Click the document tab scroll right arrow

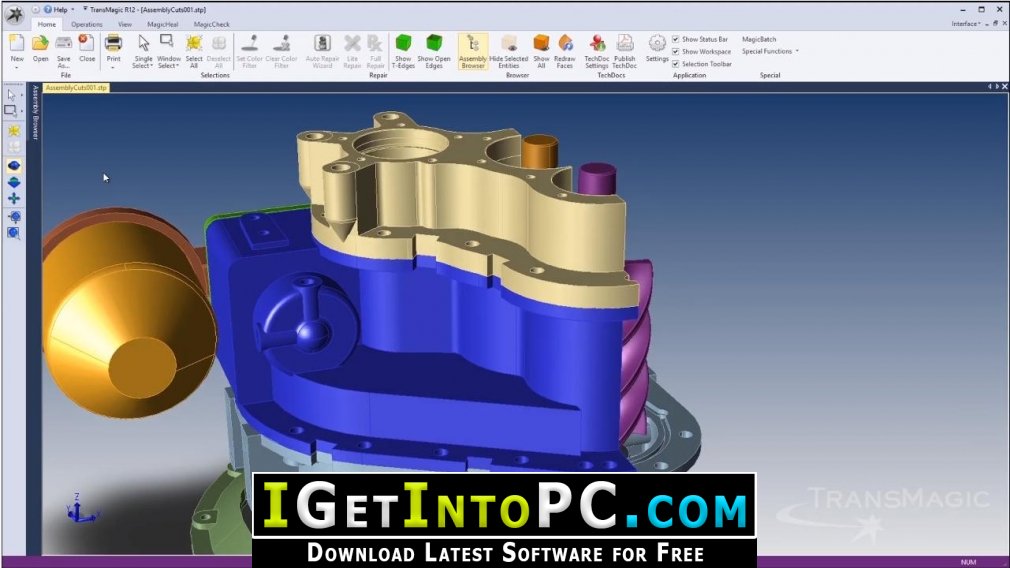point(997,86)
